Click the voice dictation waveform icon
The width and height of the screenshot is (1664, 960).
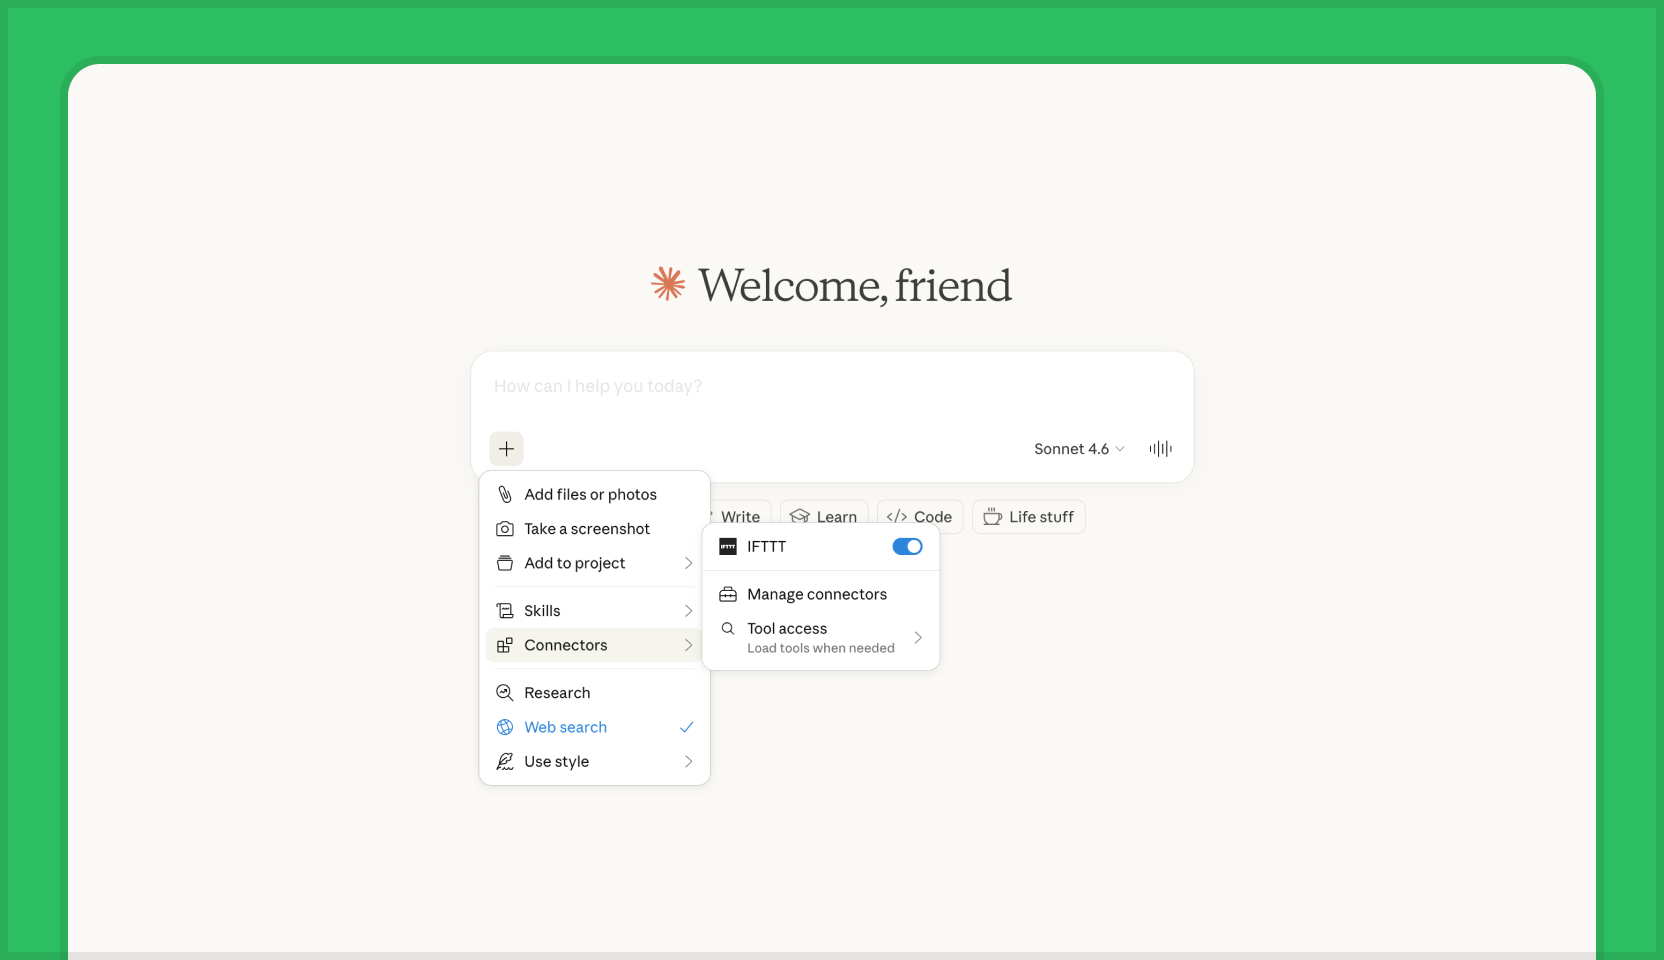click(1159, 449)
